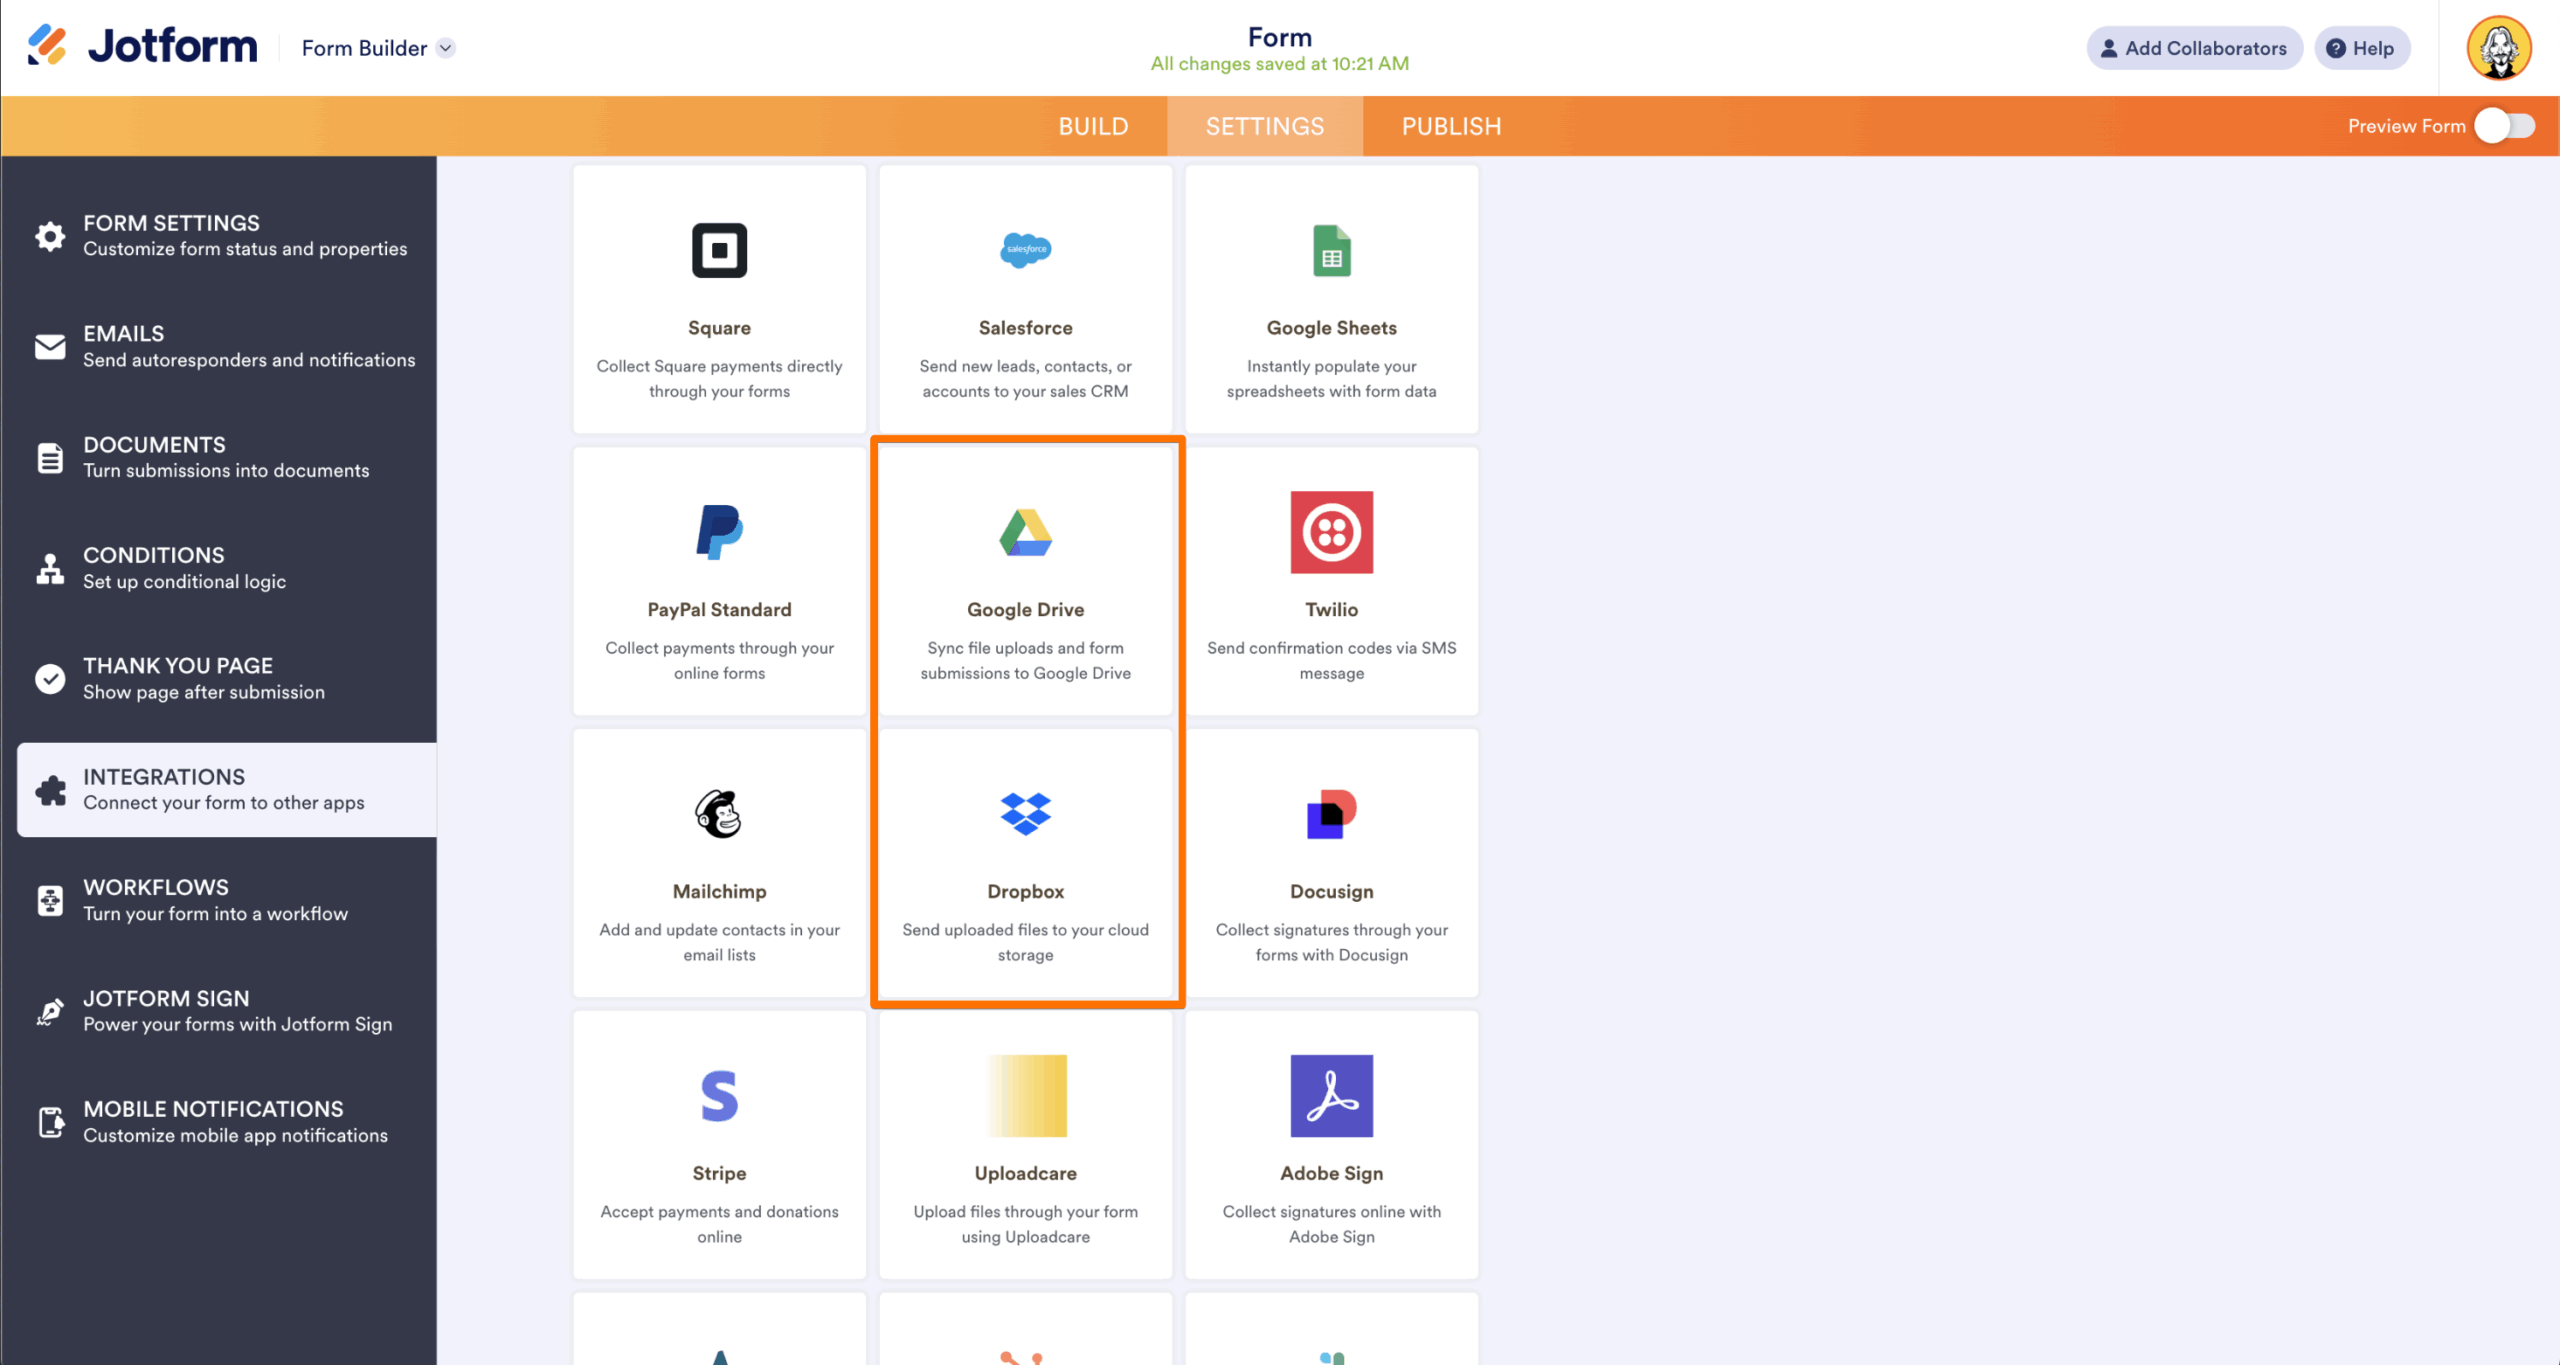Open your profile avatar menu
Viewport: 2560px width, 1365px height.
click(2498, 47)
